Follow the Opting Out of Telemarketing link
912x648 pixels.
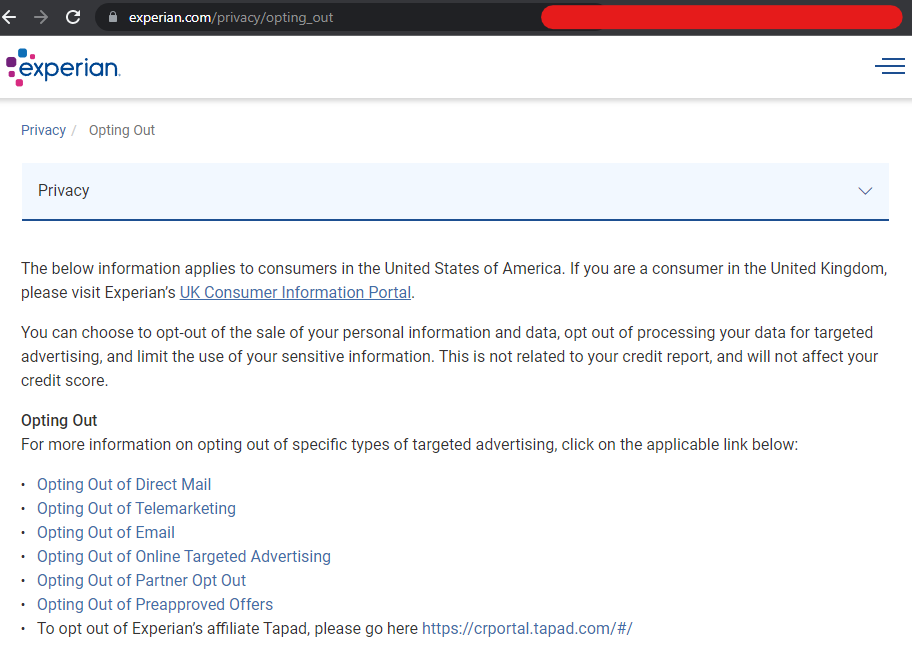pyautogui.click(x=136, y=509)
